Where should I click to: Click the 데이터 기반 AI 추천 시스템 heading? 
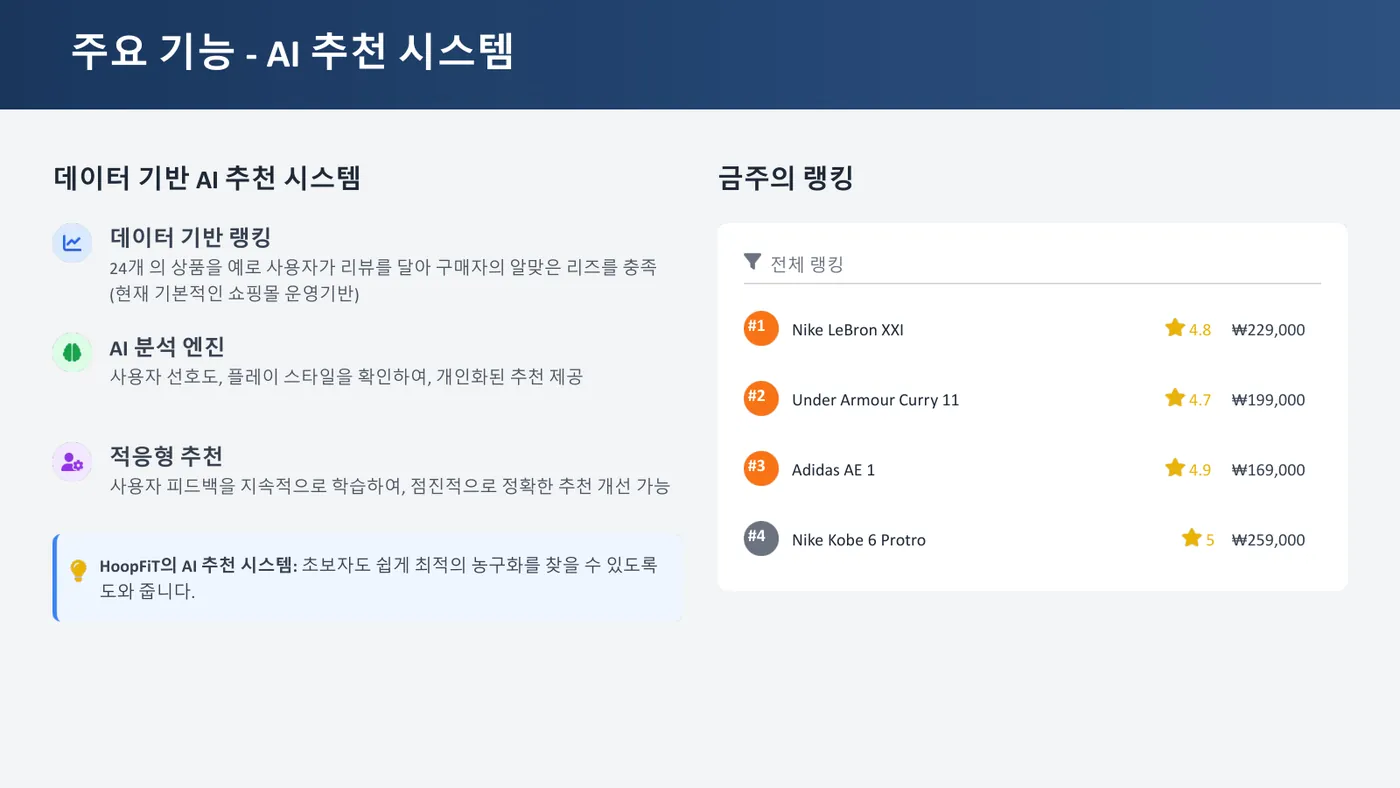(207, 178)
